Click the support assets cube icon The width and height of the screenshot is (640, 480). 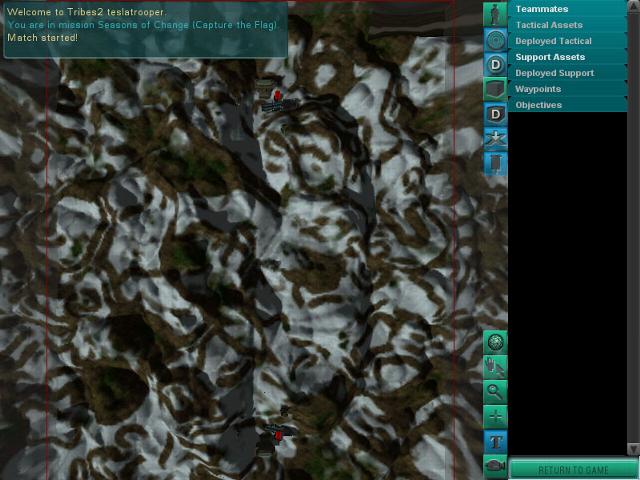coord(495,89)
